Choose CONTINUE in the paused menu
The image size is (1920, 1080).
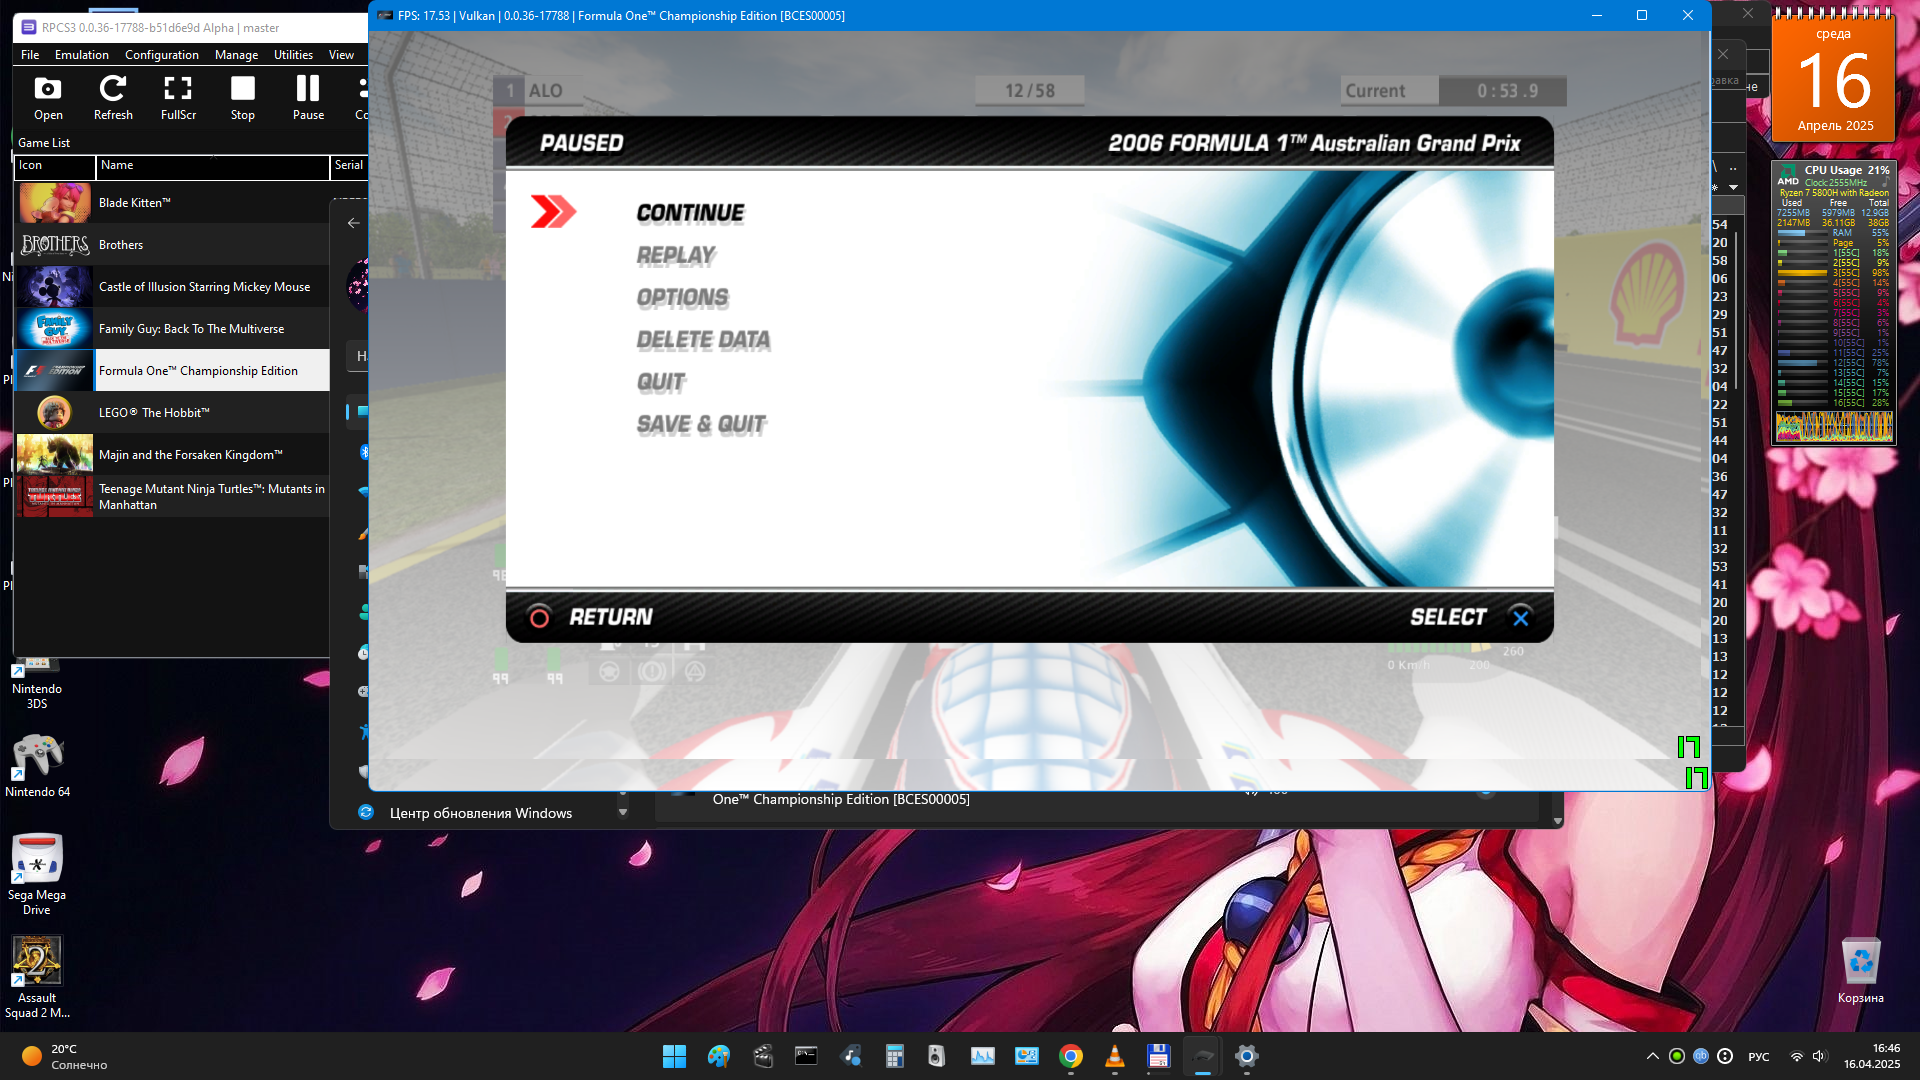pyautogui.click(x=690, y=213)
